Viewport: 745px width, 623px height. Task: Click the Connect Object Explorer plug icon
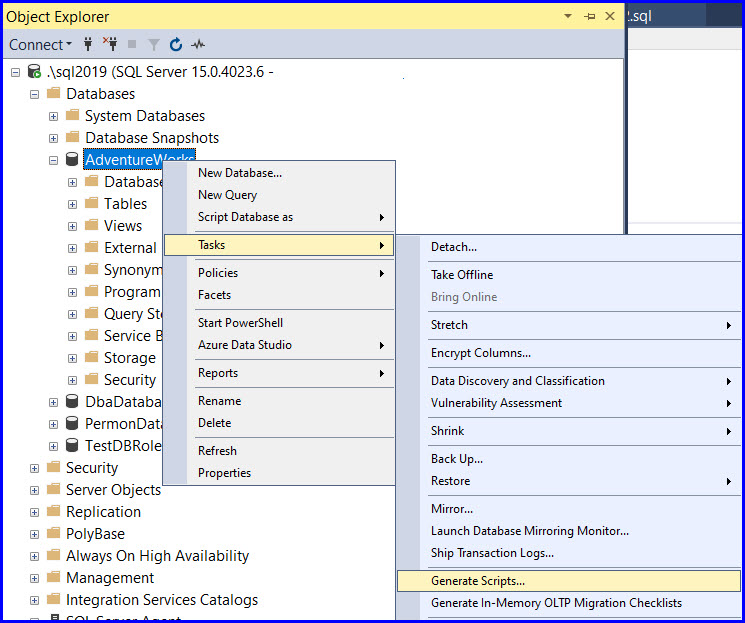click(88, 45)
